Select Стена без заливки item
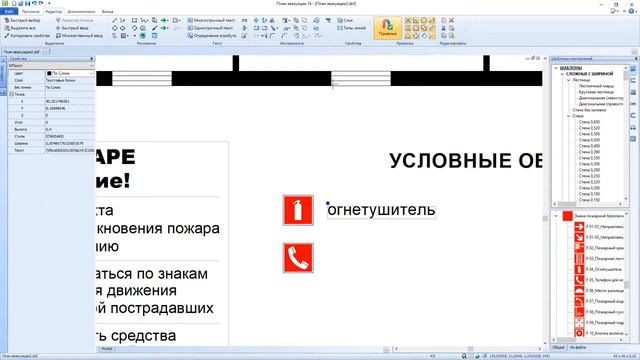This screenshot has width=640, height=360. 589,110
